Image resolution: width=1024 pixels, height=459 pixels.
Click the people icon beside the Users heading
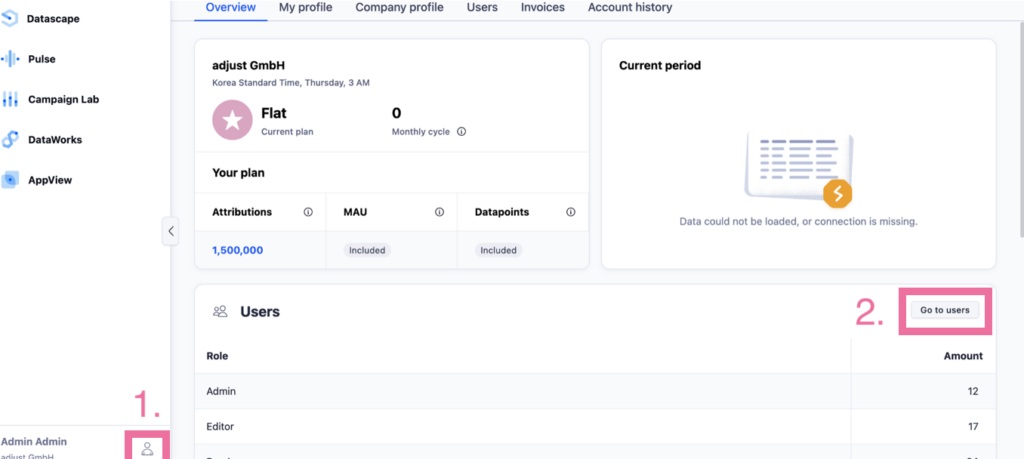pyautogui.click(x=220, y=311)
